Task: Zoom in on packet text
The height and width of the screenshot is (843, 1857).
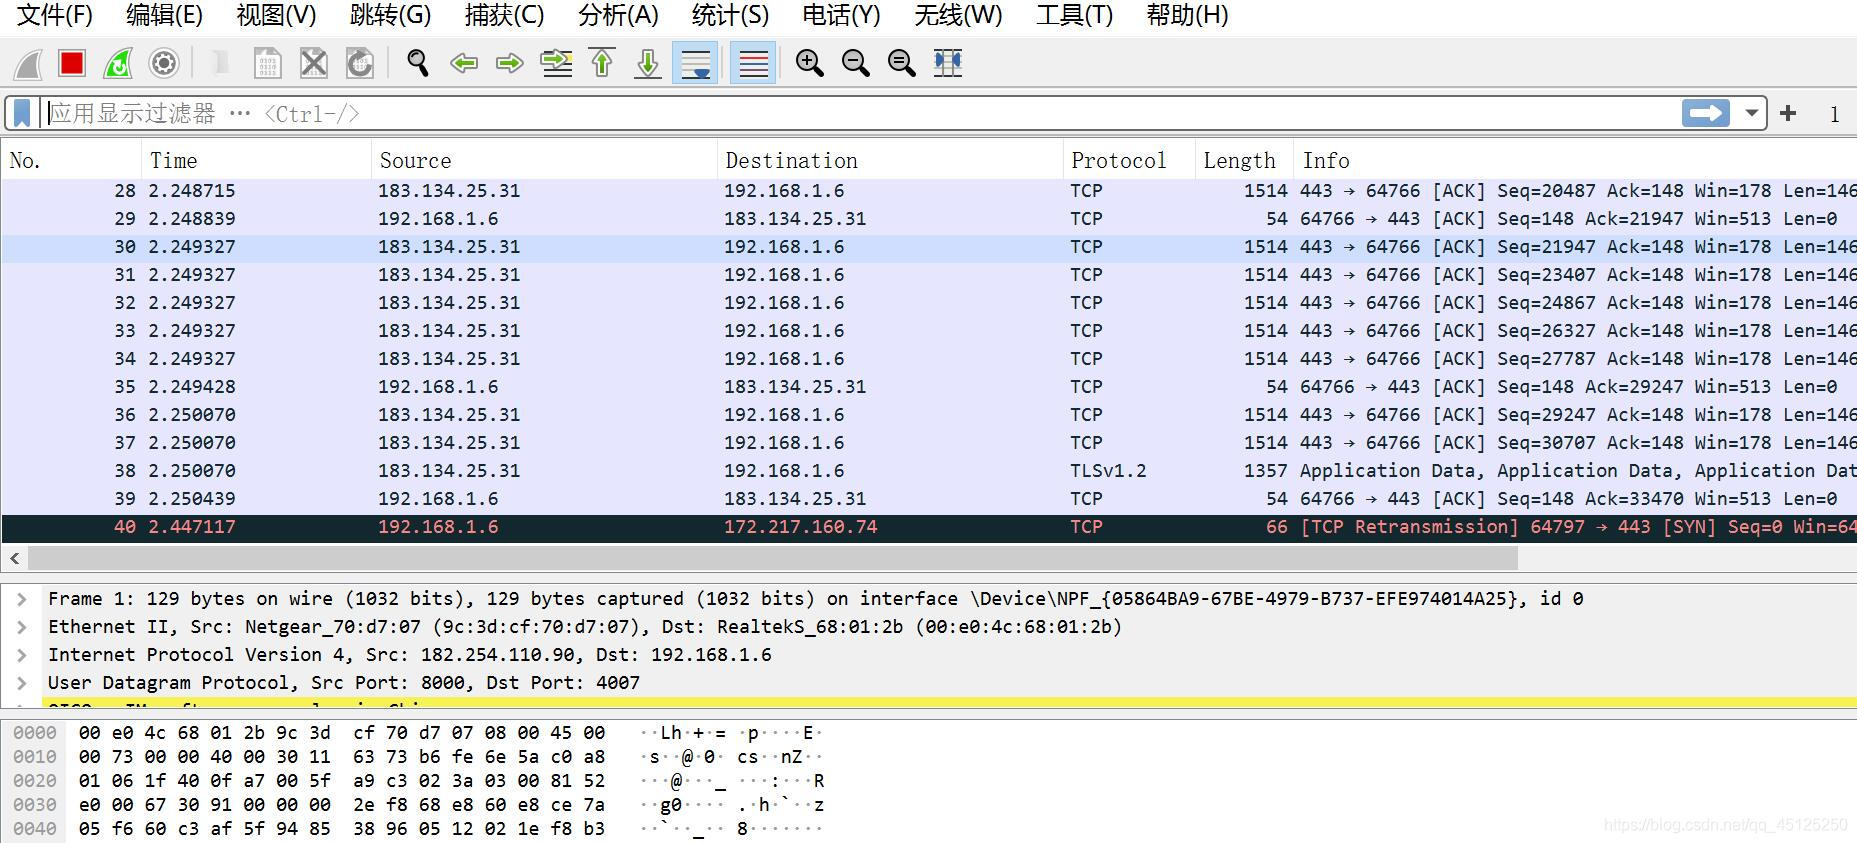Action: point(809,63)
